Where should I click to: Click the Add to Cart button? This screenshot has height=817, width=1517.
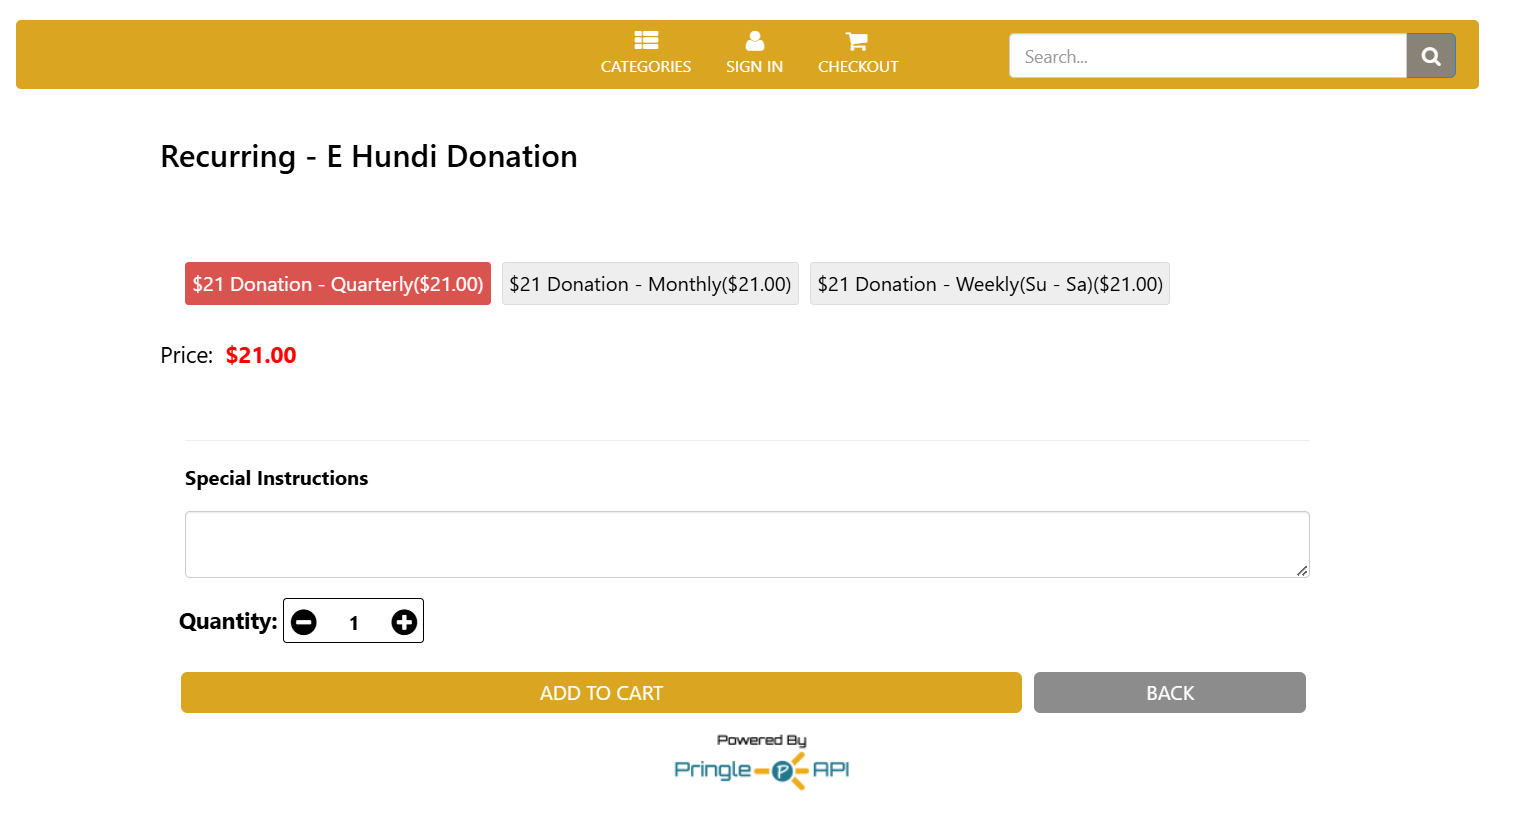coord(601,693)
